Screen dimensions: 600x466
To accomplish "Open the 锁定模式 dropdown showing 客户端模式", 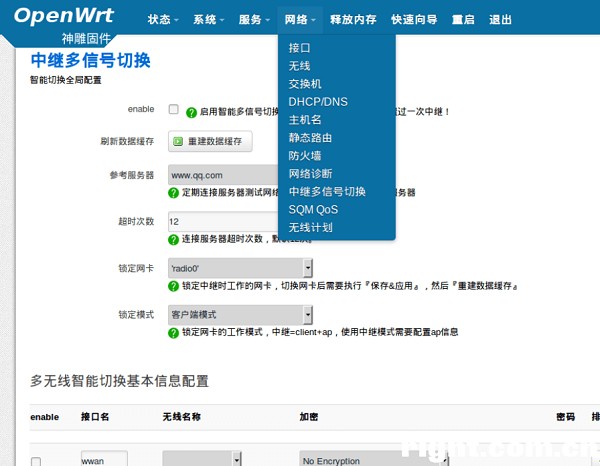I will click(x=240, y=315).
